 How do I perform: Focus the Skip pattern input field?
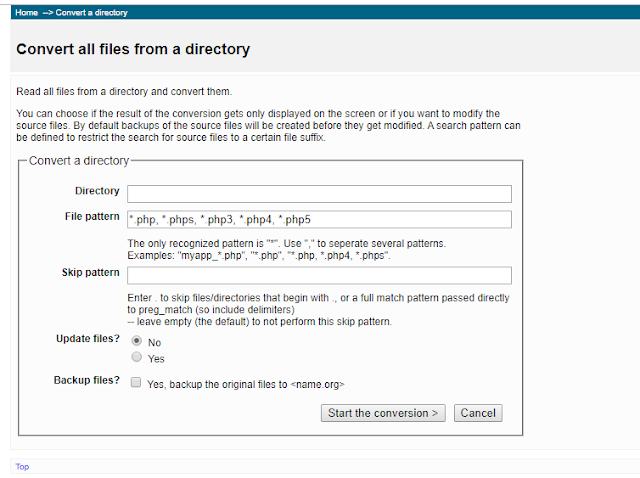(319, 276)
